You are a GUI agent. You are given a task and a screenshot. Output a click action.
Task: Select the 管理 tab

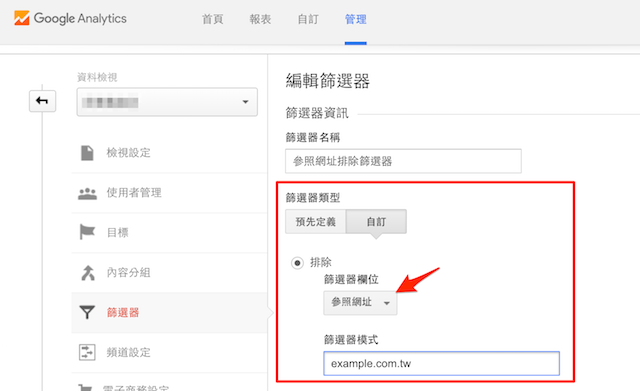point(356,19)
